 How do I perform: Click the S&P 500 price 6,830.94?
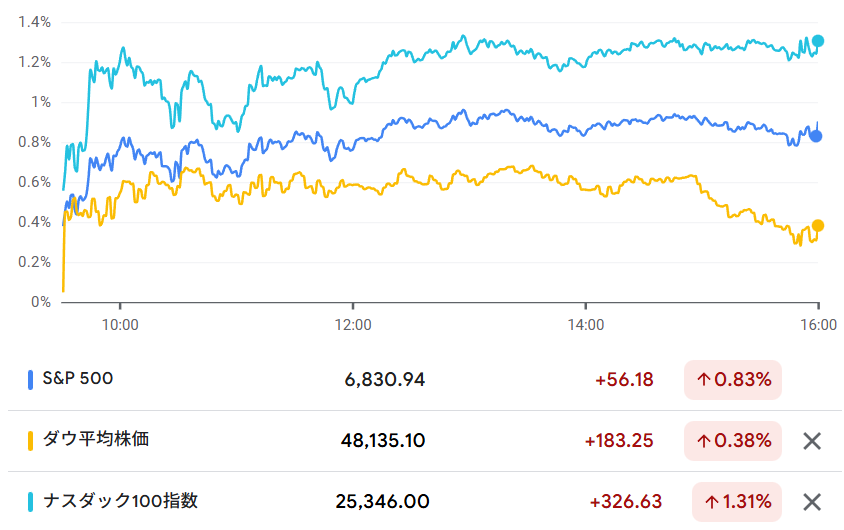click(x=385, y=380)
